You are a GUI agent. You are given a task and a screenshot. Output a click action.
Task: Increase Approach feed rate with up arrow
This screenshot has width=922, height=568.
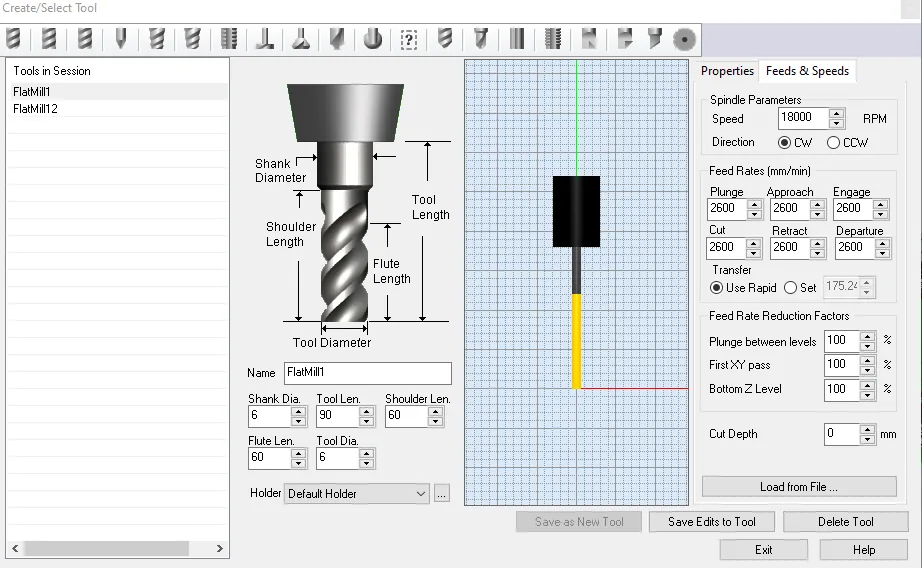(817, 204)
